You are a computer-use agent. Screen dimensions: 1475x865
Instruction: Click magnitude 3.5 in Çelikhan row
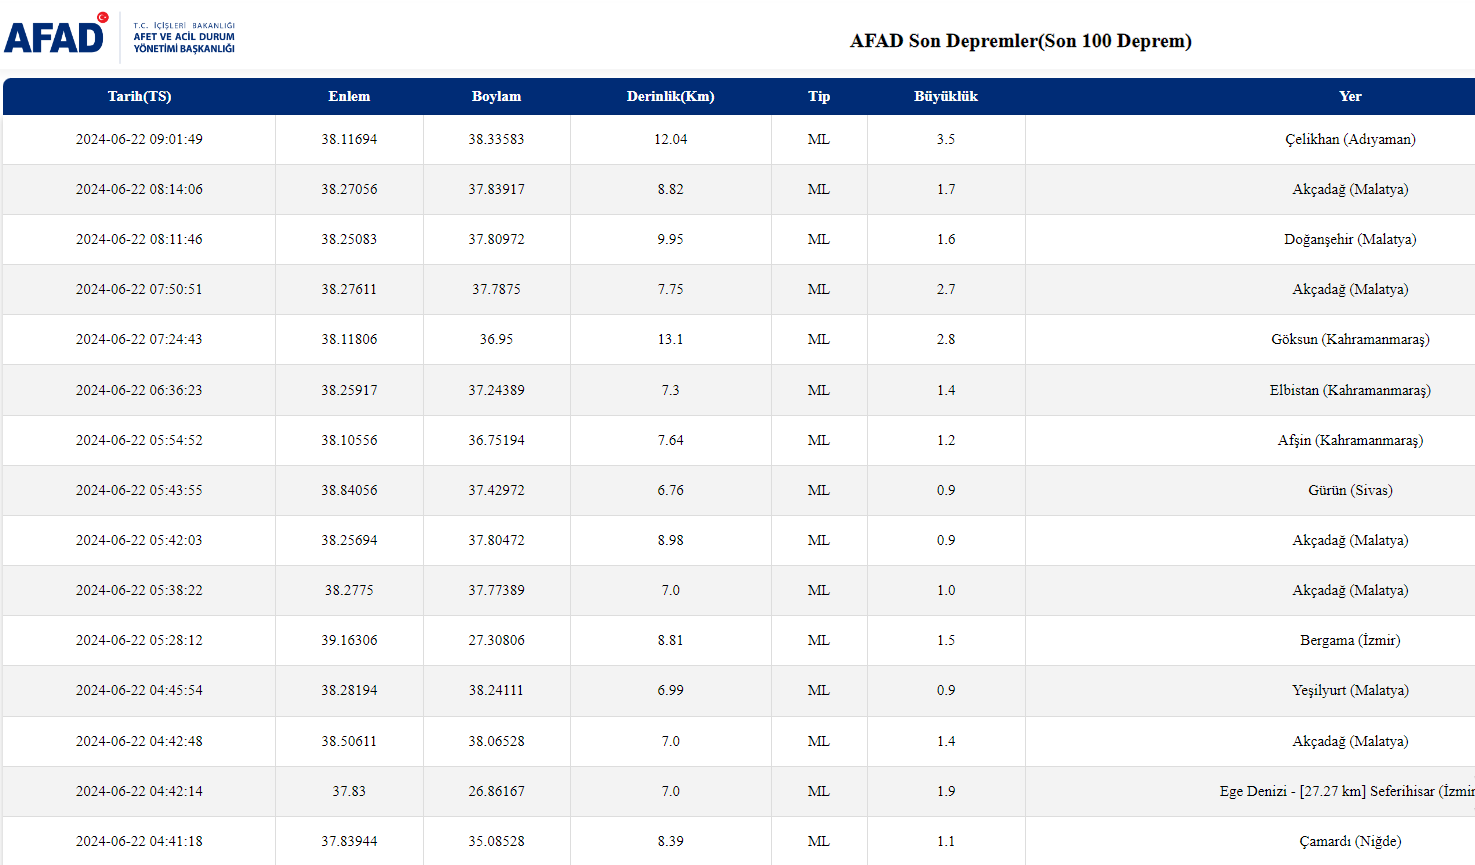click(946, 139)
